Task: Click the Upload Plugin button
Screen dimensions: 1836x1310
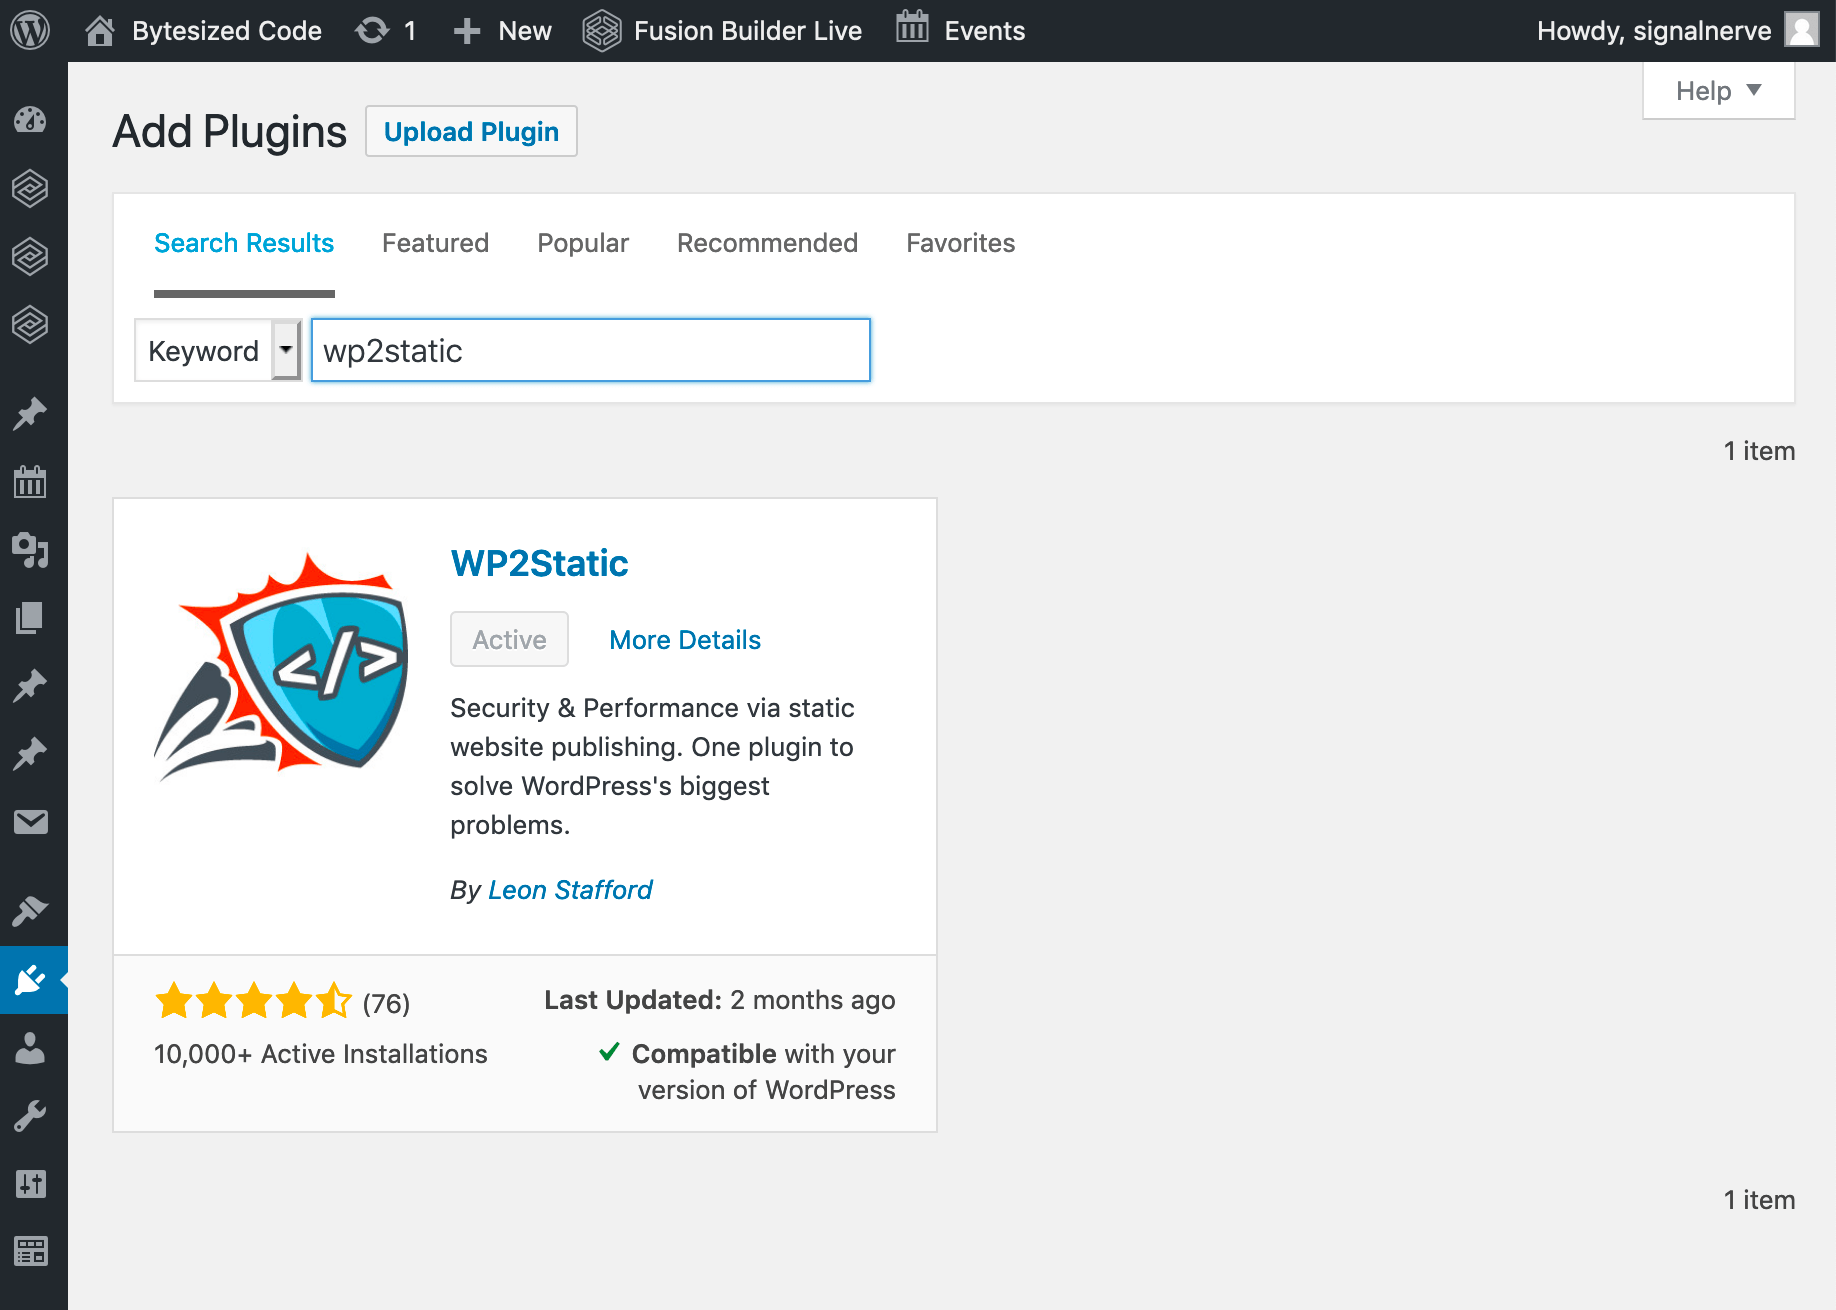Action: [x=470, y=131]
